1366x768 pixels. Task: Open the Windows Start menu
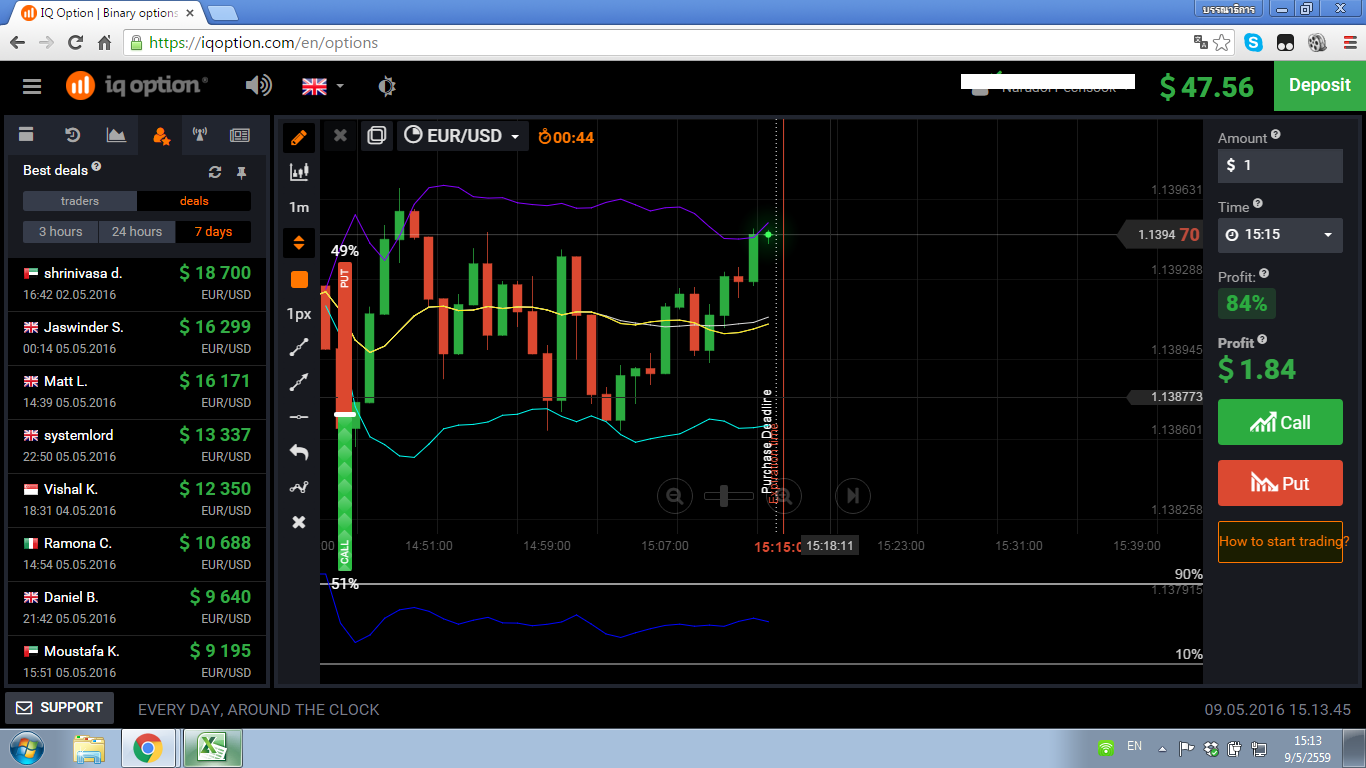tap(27, 748)
